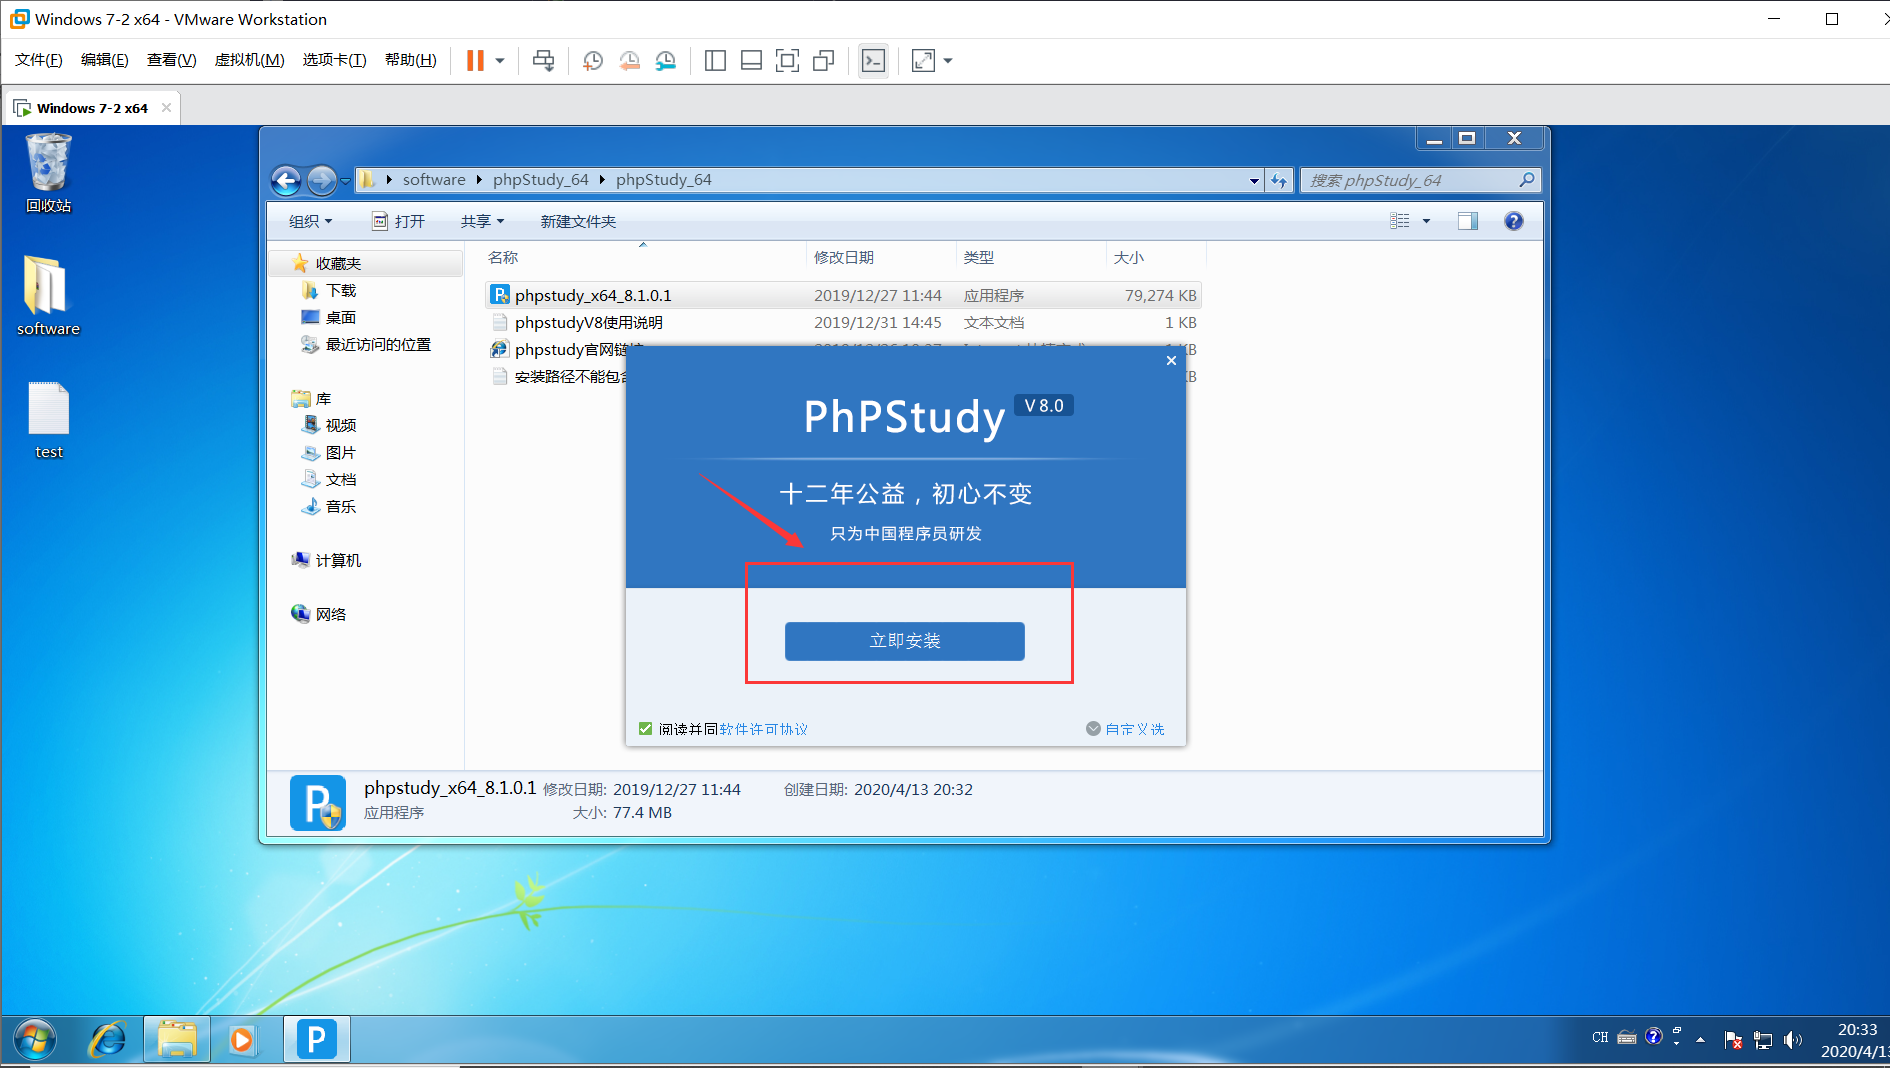This screenshot has width=1890, height=1068.
Task: Close the Windows 7-2 x64 tab
Action: click(x=166, y=108)
